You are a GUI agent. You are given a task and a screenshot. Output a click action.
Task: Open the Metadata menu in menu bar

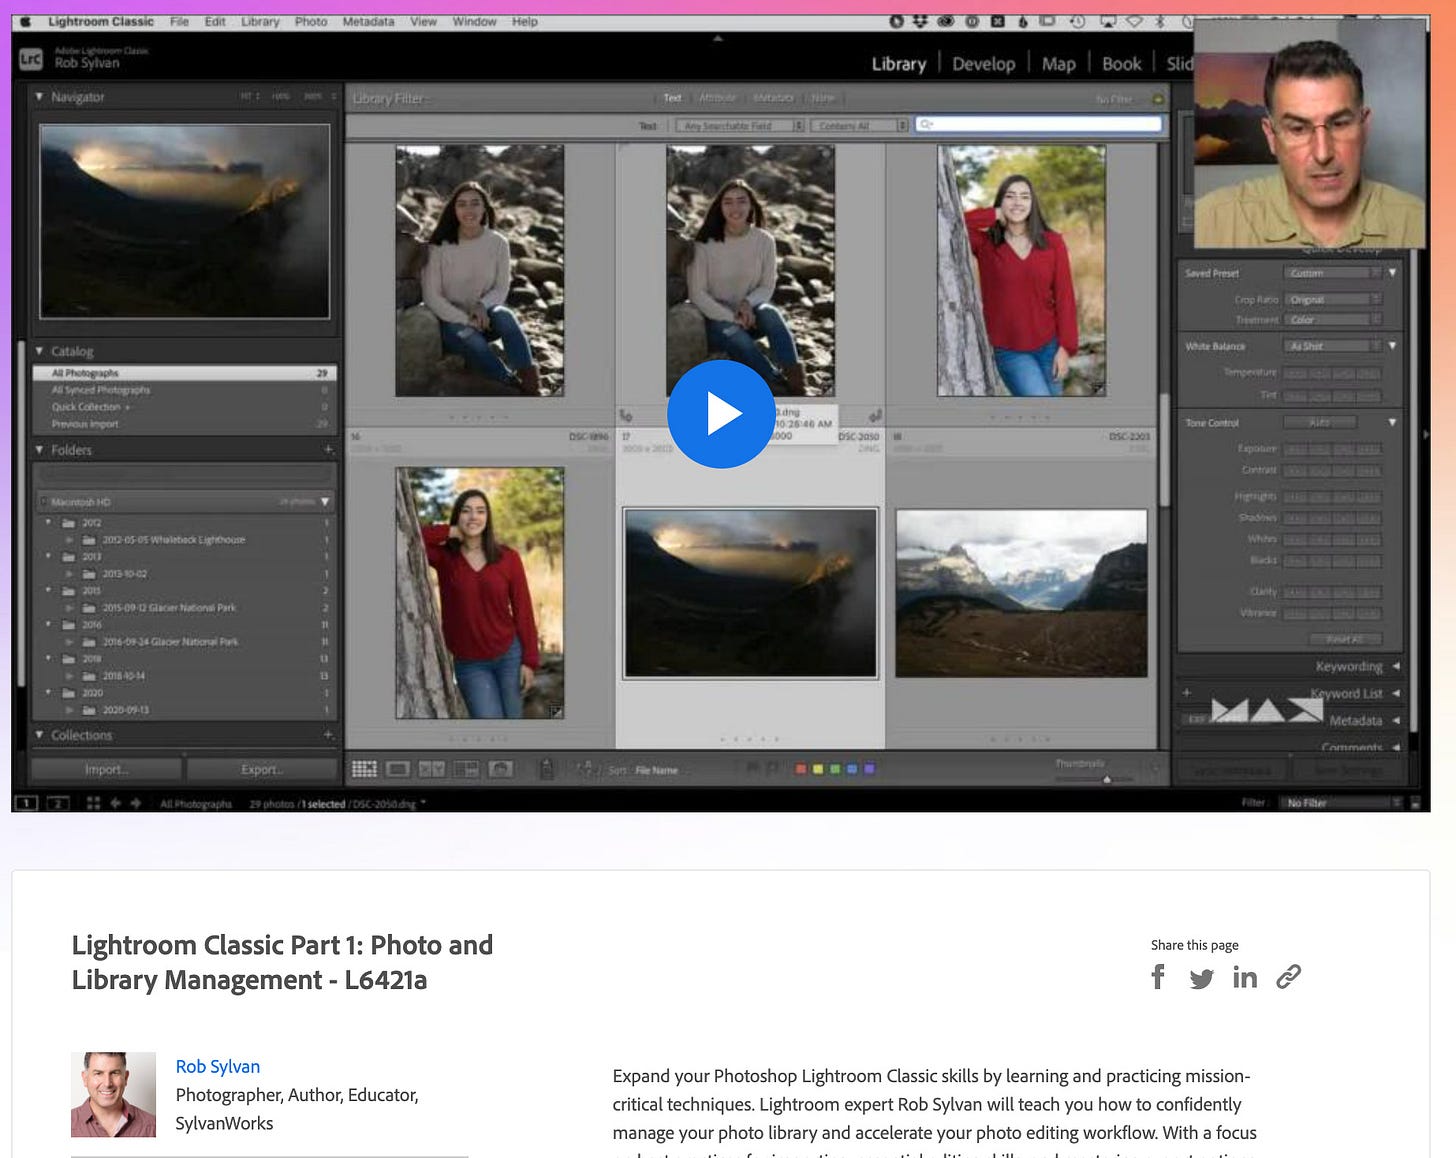[368, 21]
